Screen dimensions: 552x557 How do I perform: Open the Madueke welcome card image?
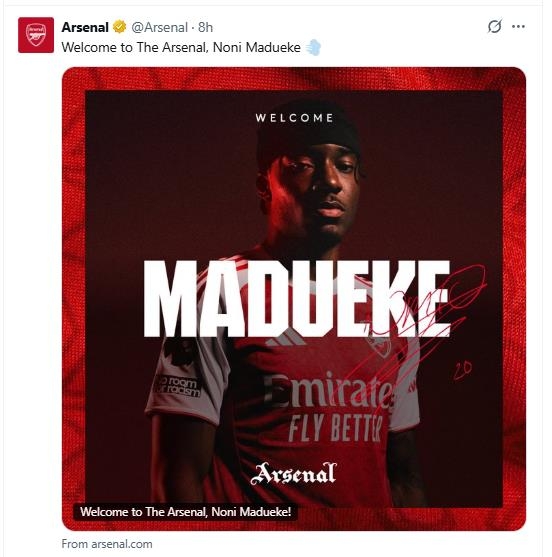[294, 299]
